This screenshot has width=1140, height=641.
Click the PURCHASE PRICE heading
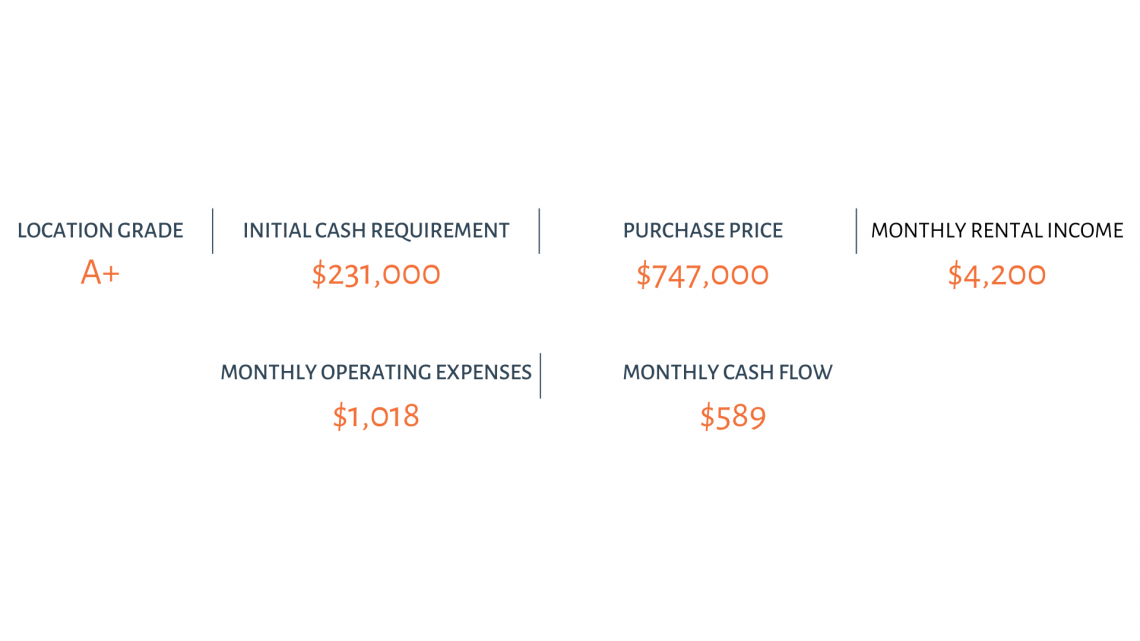[x=702, y=230]
